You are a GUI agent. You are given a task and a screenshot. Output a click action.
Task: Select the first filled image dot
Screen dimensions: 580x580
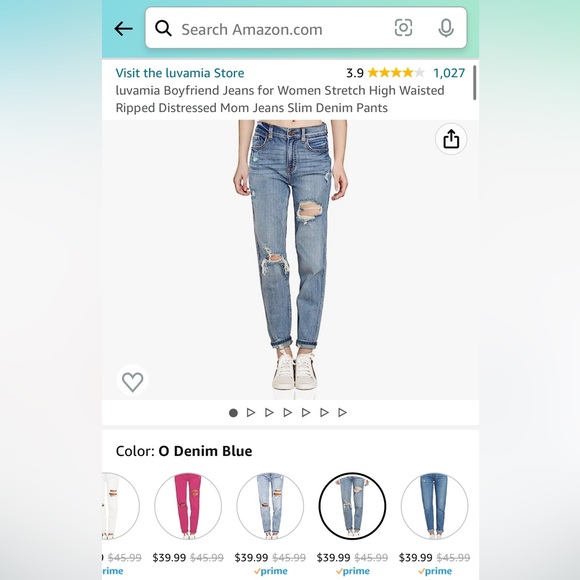click(x=233, y=413)
